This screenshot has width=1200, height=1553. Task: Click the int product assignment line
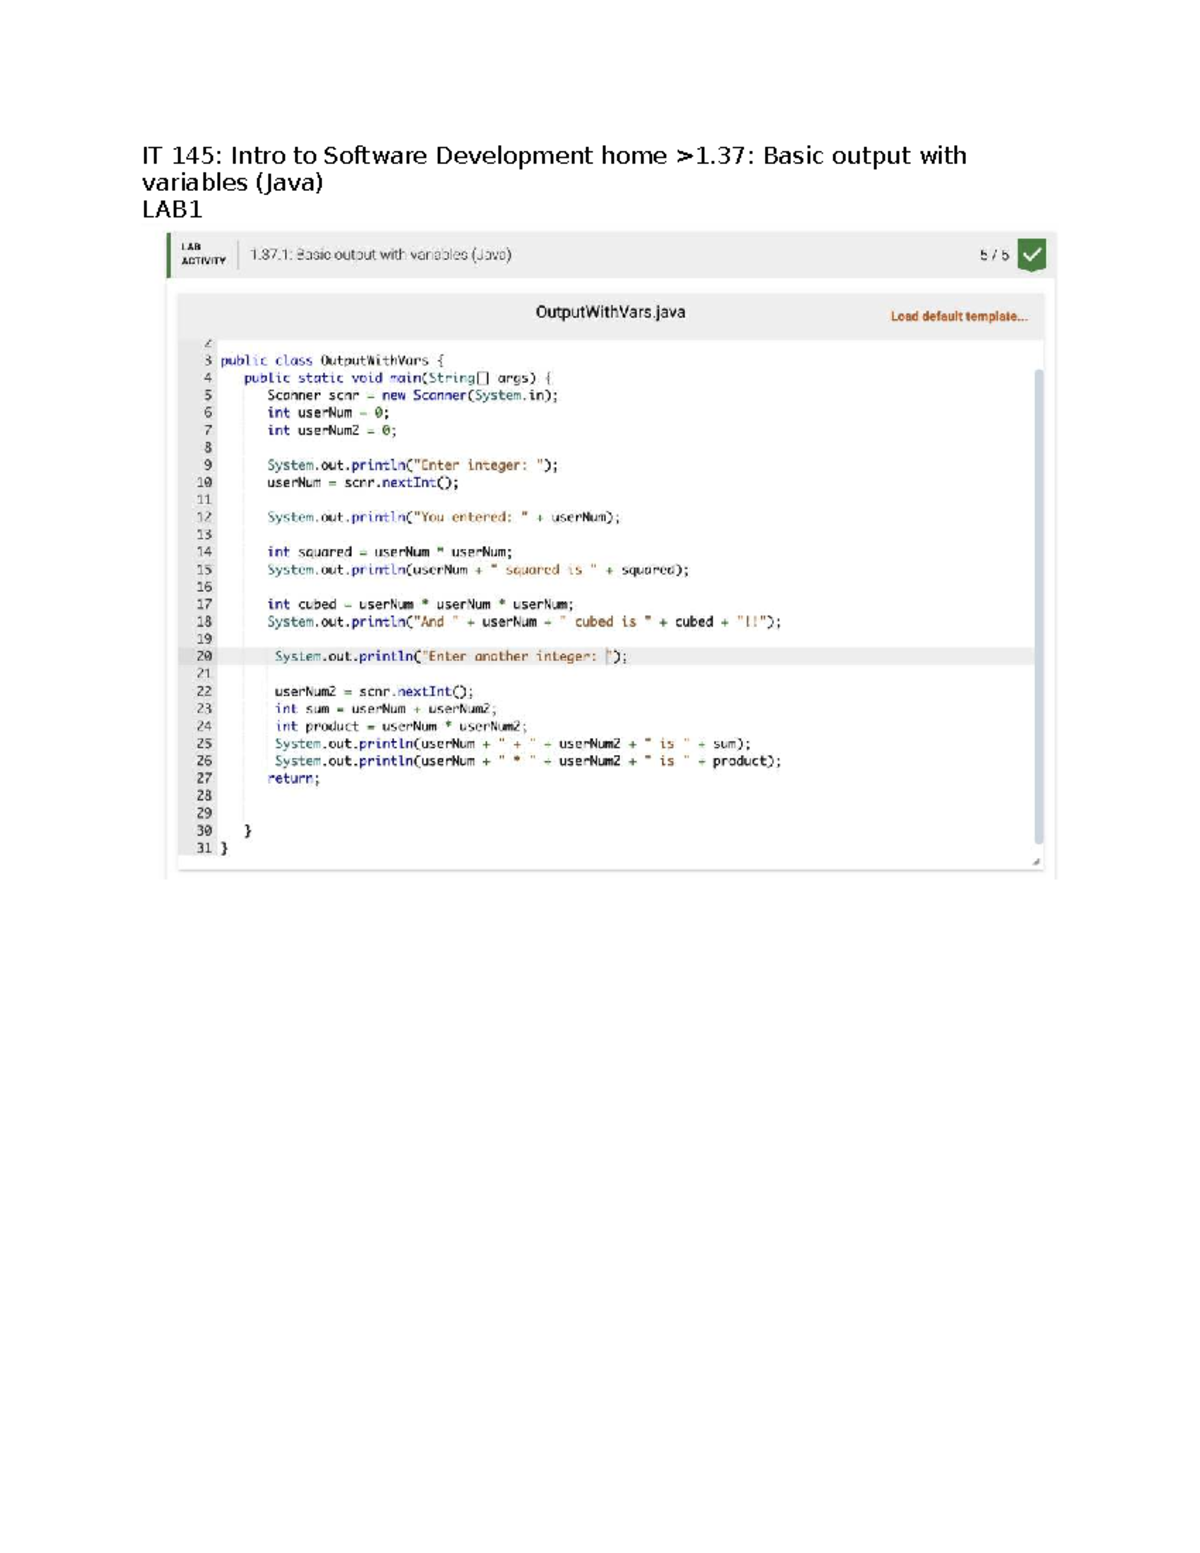tap(401, 726)
